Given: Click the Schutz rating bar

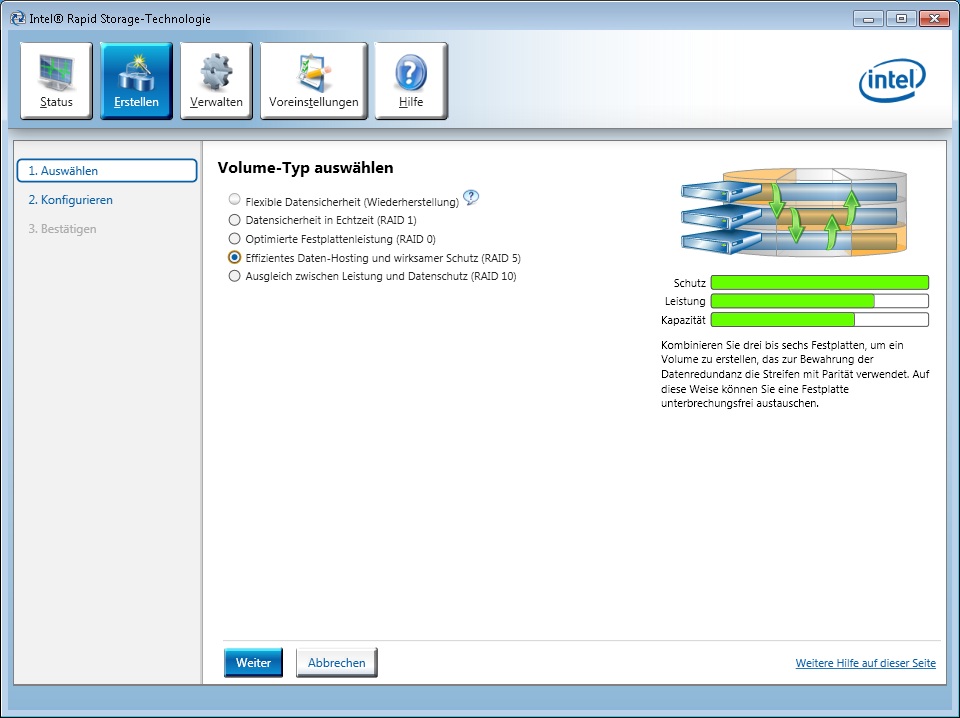Looking at the screenshot, I should tap(820, 282).
